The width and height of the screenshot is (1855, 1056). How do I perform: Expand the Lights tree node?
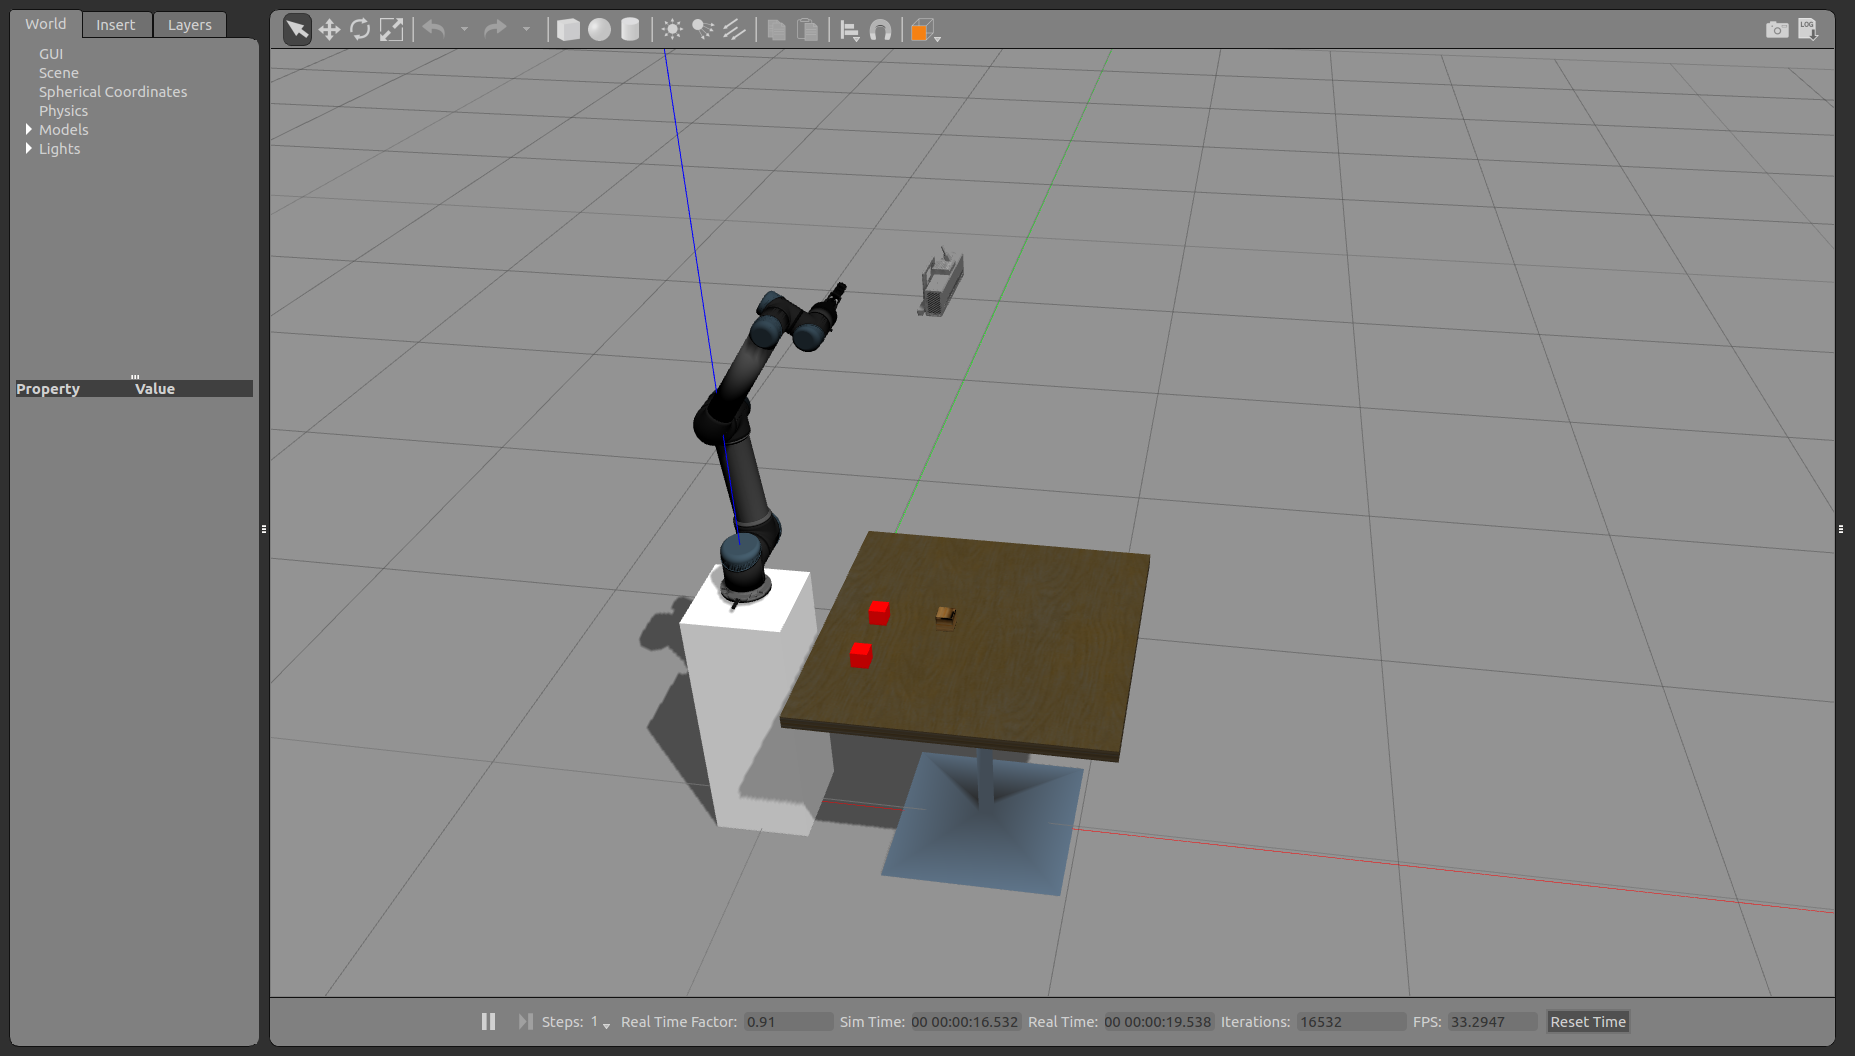[28, 148]
